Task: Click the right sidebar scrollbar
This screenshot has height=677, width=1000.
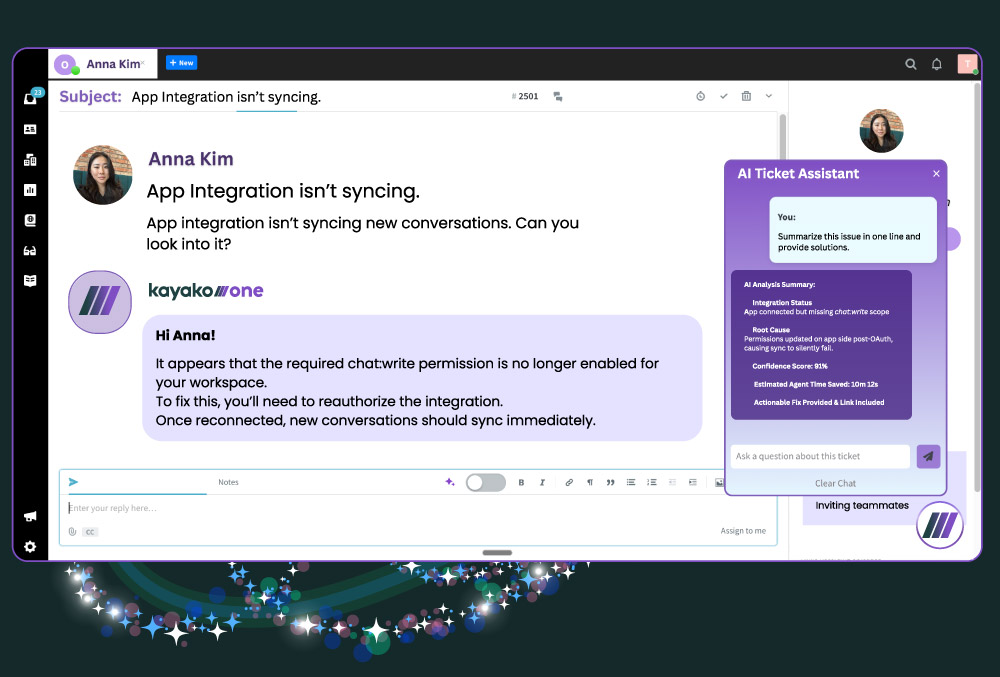Action: (x=977, y=287)
